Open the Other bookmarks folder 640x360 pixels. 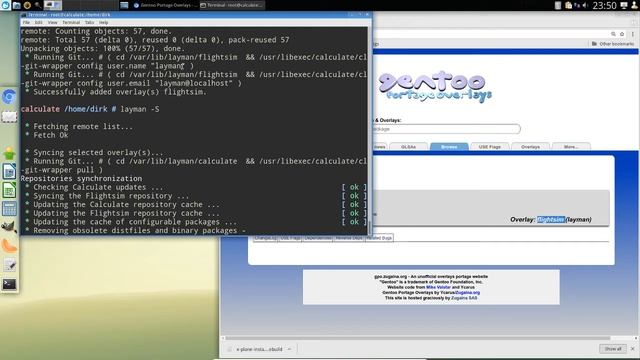click(x=613, y=44)
